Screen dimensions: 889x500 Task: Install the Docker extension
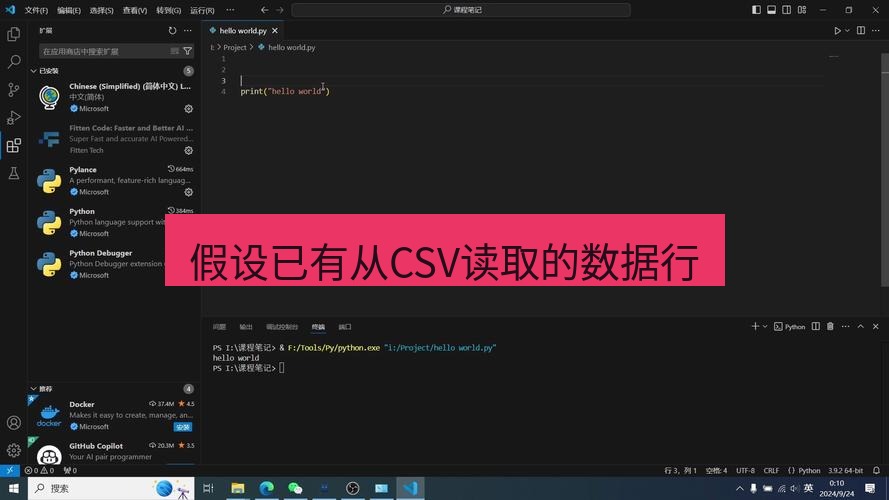183,427
